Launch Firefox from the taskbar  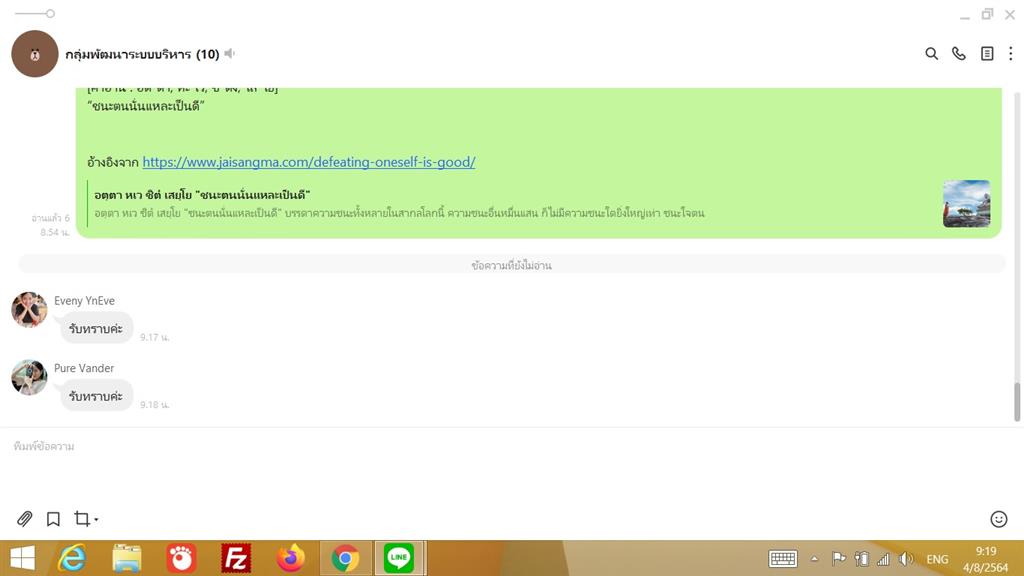tap(291, 557)
